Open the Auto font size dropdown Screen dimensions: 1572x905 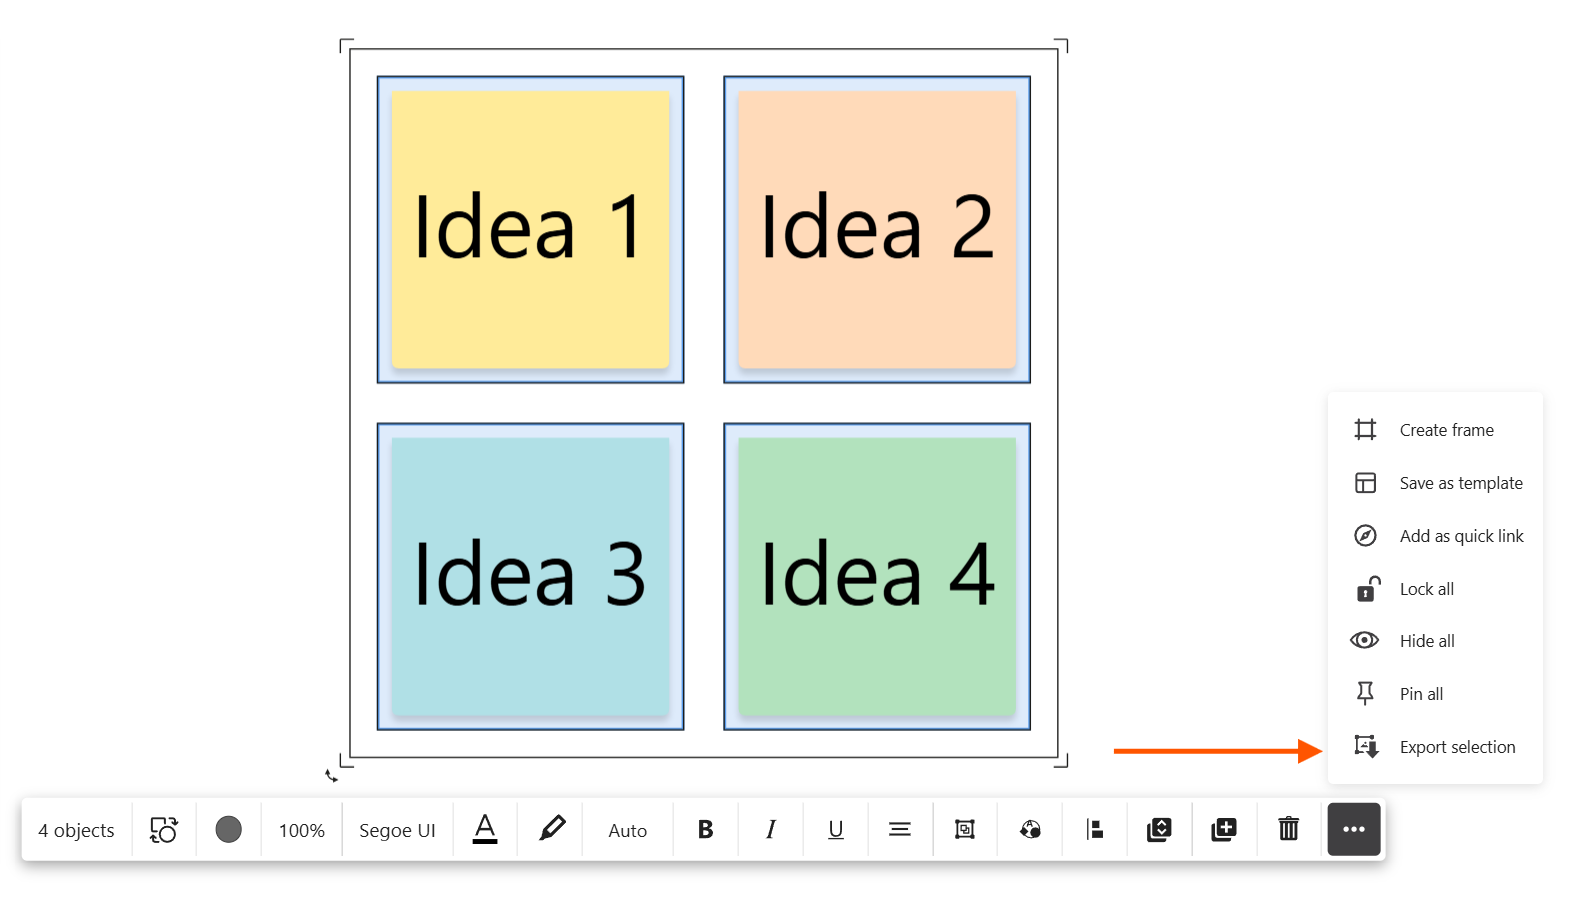coord(628,830)
